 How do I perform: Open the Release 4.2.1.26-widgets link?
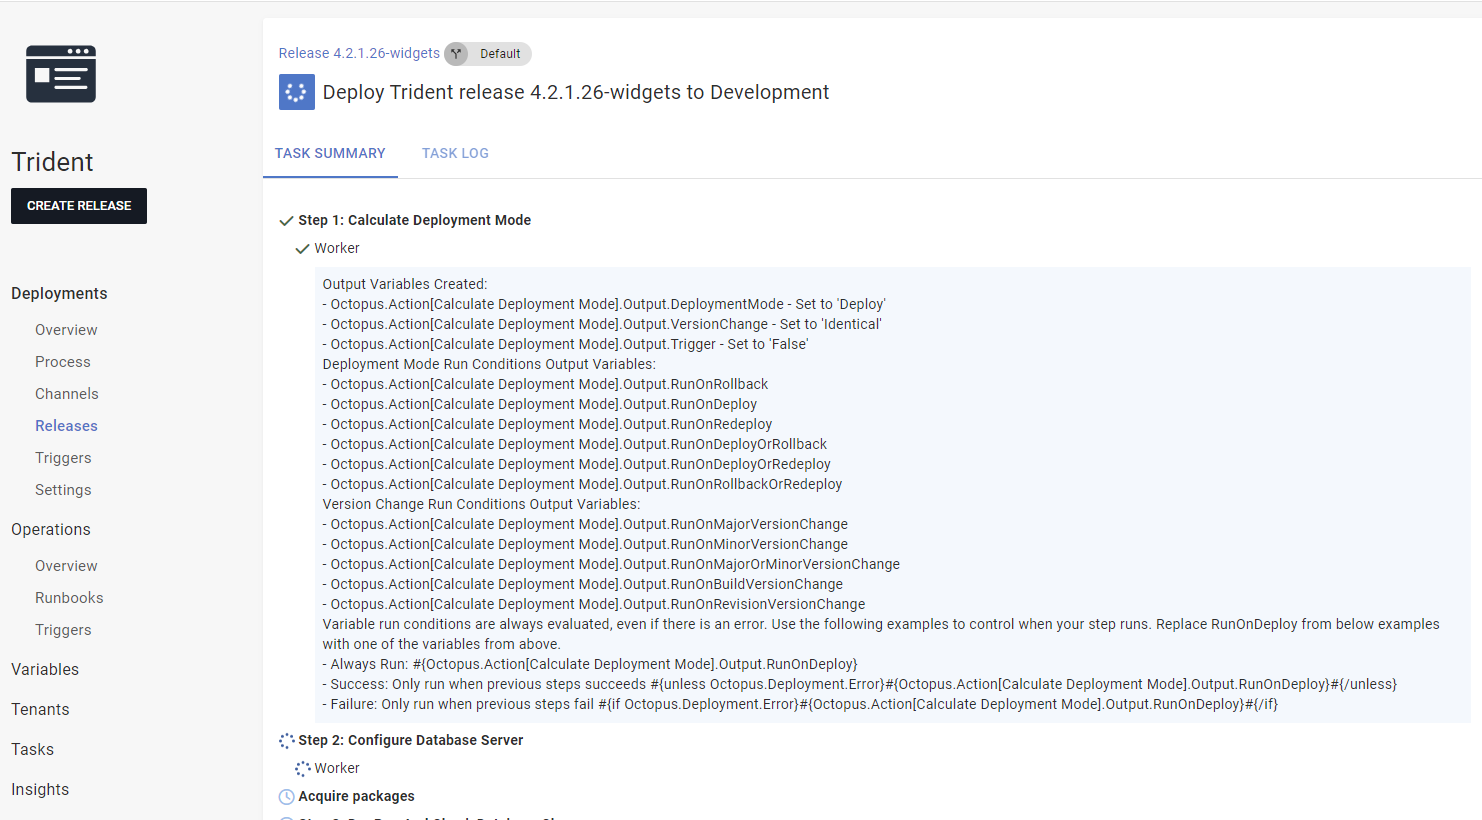359,53
